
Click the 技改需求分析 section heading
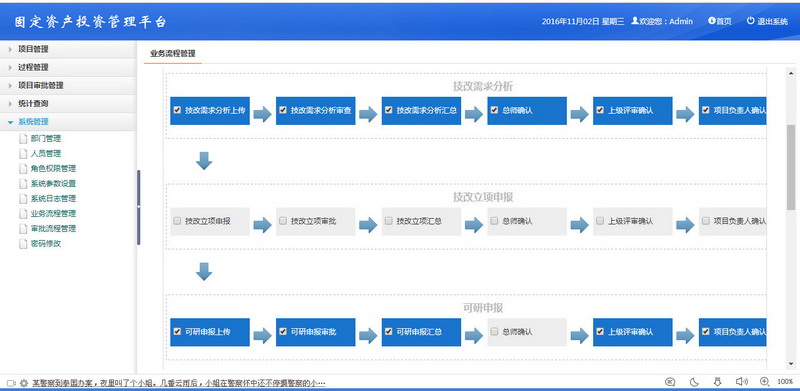(483, 86)
